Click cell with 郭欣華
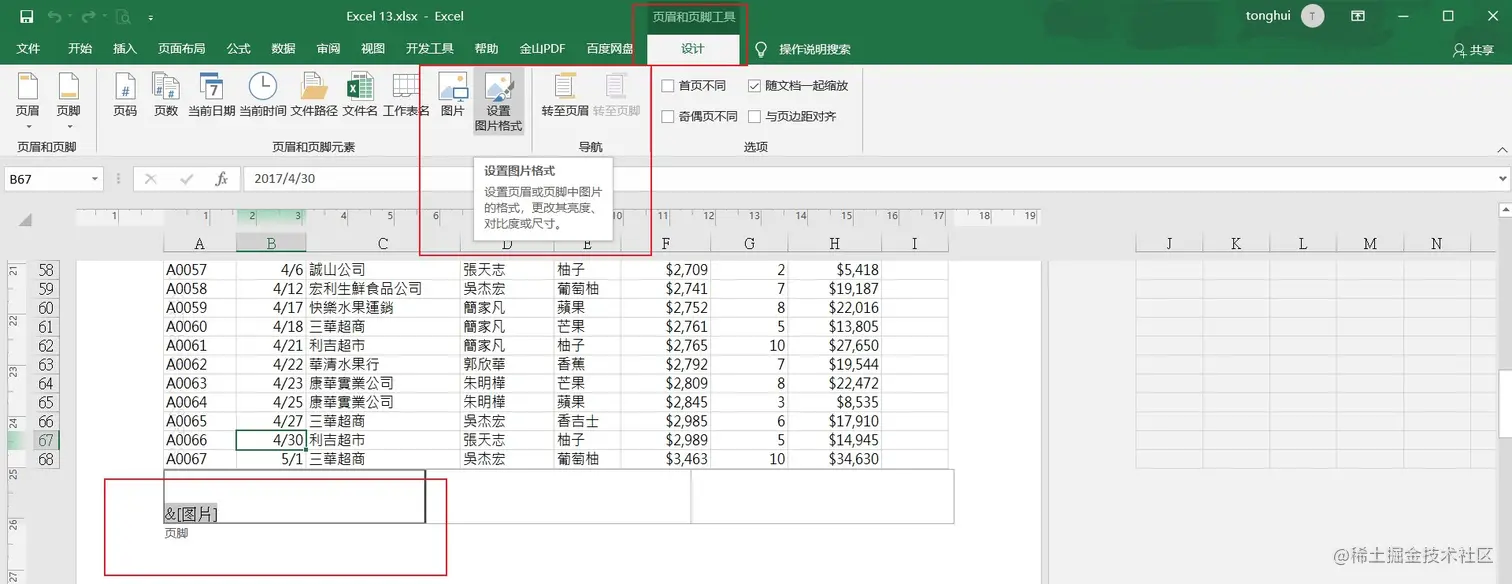Viewport: 1512px width, 584px height. click(x=507, y=364)
